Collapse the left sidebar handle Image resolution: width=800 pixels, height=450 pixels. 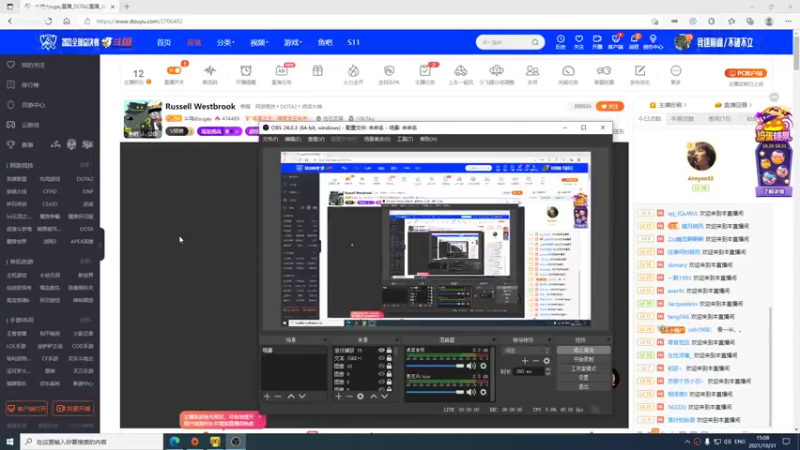(101, 244)
